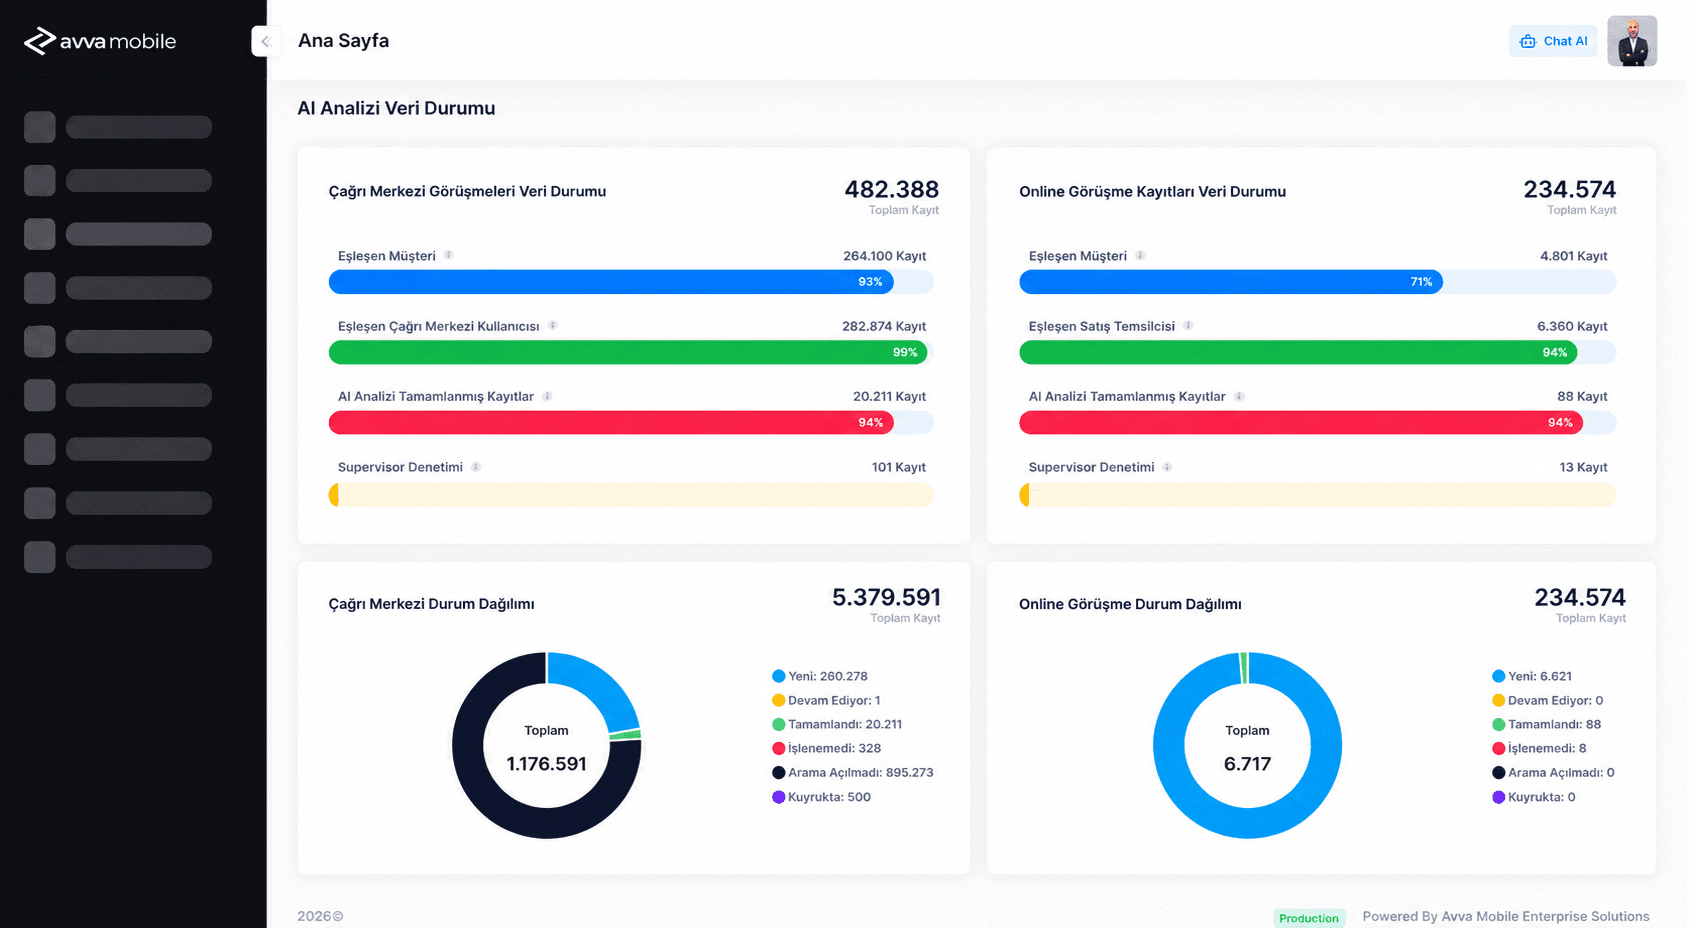The height and width of the screenshot is (928, 1695).
Task: Click the 4.801 Kayıt value
Action: pos(1574,256)
